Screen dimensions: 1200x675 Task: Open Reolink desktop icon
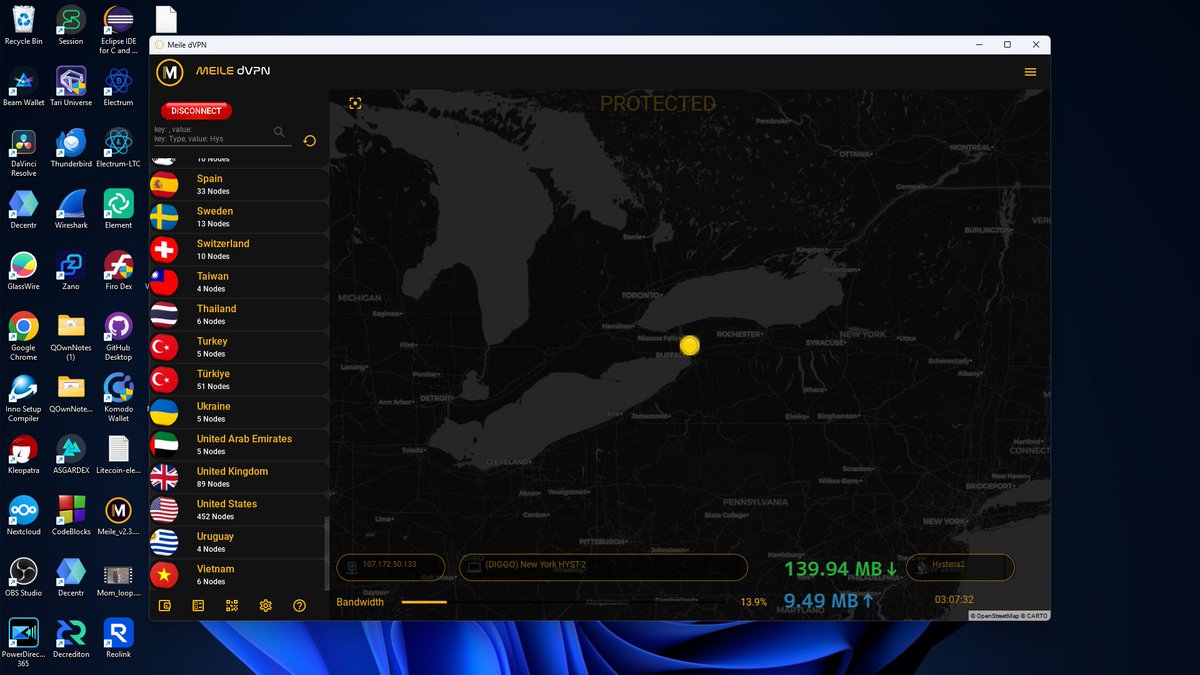118,637
